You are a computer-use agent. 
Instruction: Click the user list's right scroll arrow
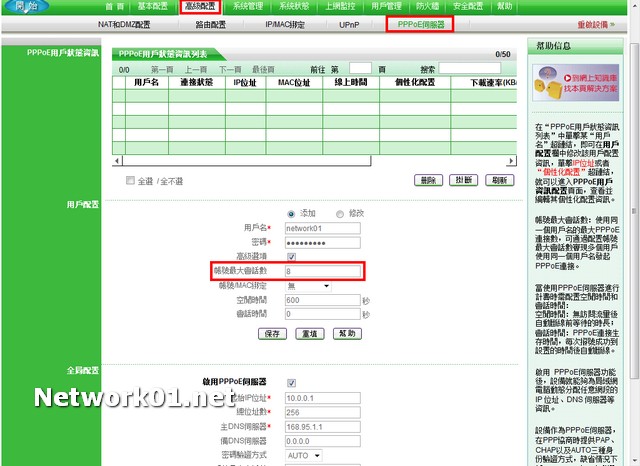click(x=510, y=161)
